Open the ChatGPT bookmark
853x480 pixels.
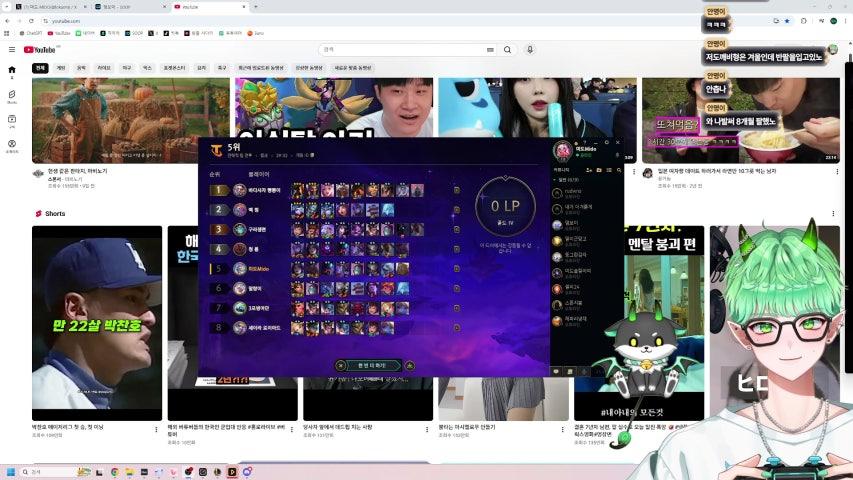click(x=30, y=33)
